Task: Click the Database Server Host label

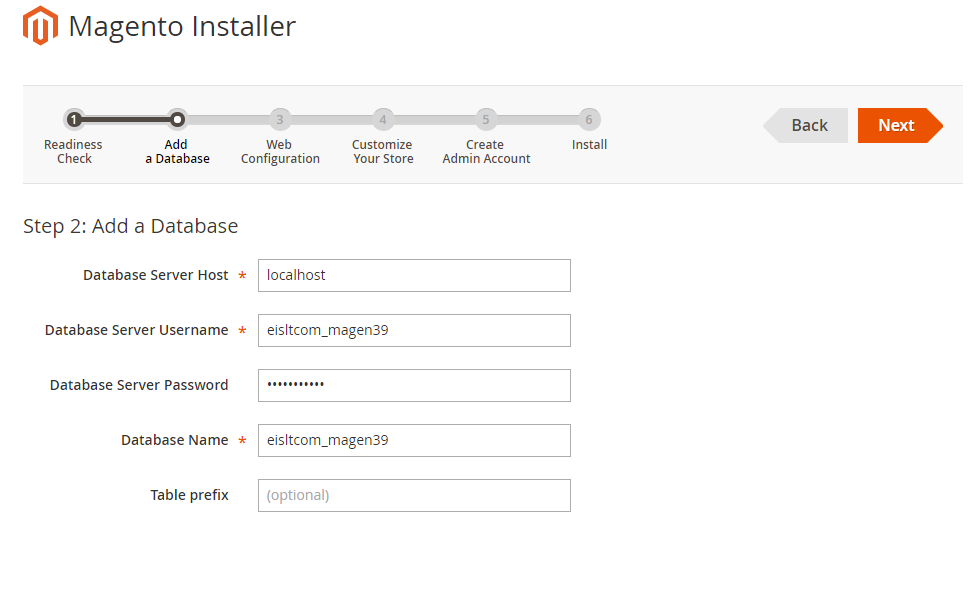Action: [x=155, y=275]
